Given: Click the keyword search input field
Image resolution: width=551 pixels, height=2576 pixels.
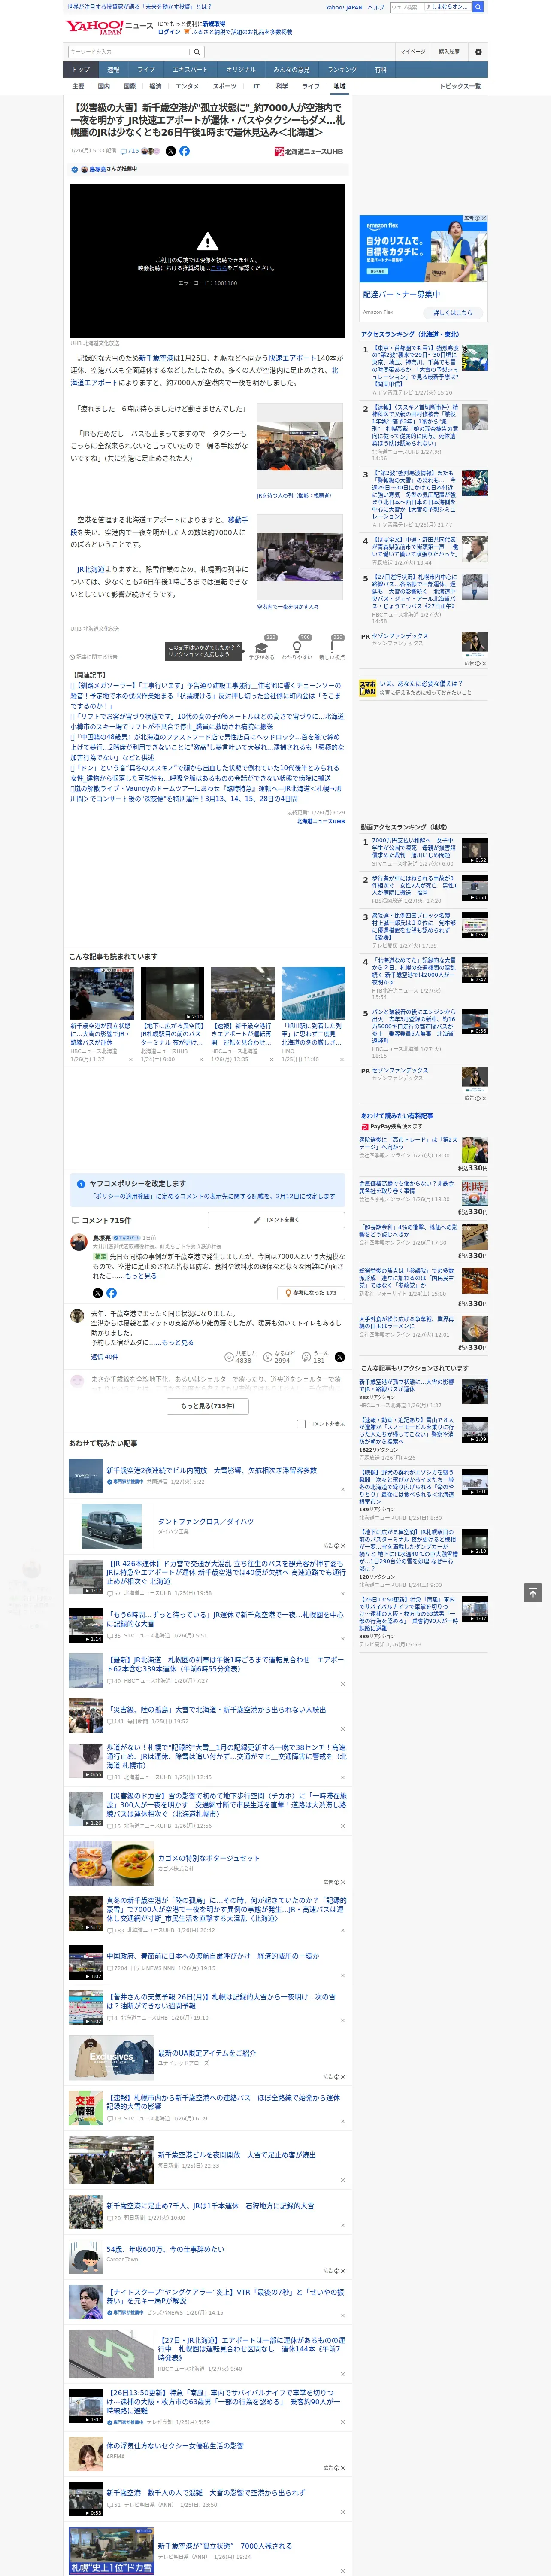Looking at the screenshot, I should pos(129,51).
